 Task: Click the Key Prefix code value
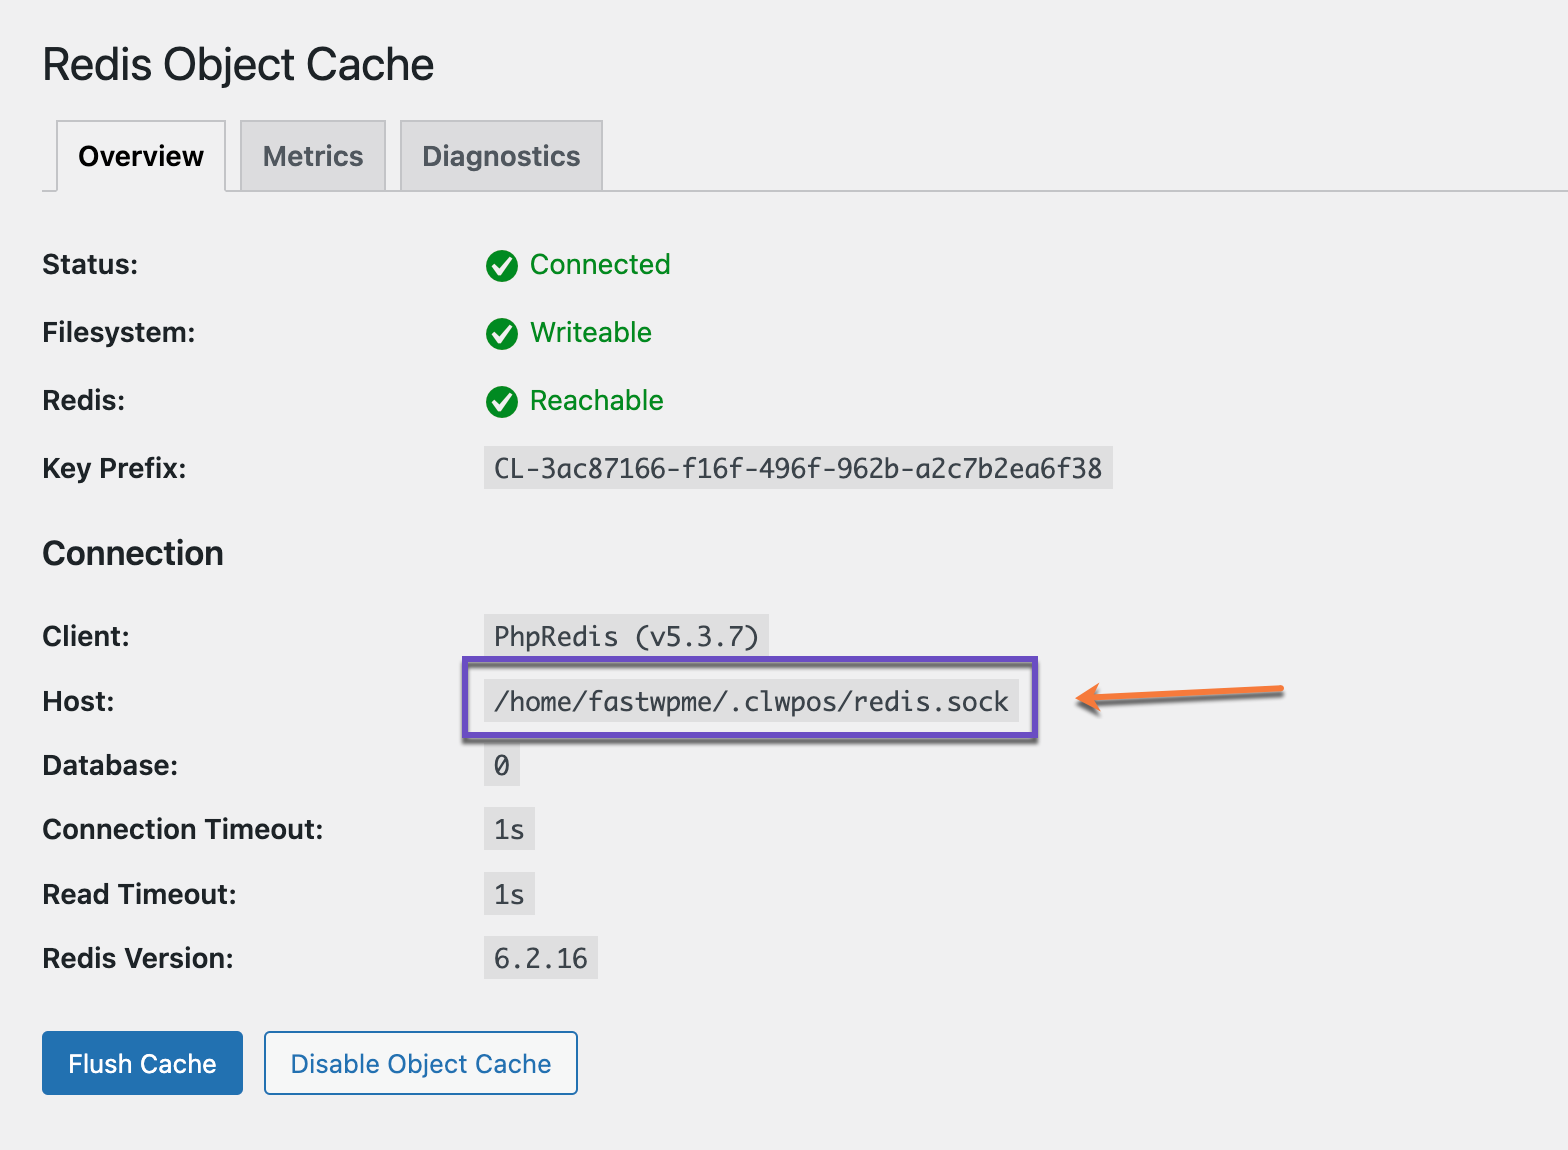tap(798, 468)
